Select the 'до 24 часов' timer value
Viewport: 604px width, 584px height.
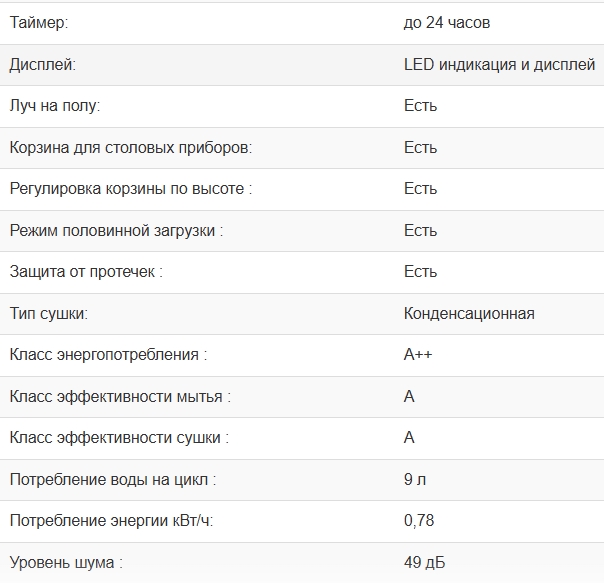(447, 22)
